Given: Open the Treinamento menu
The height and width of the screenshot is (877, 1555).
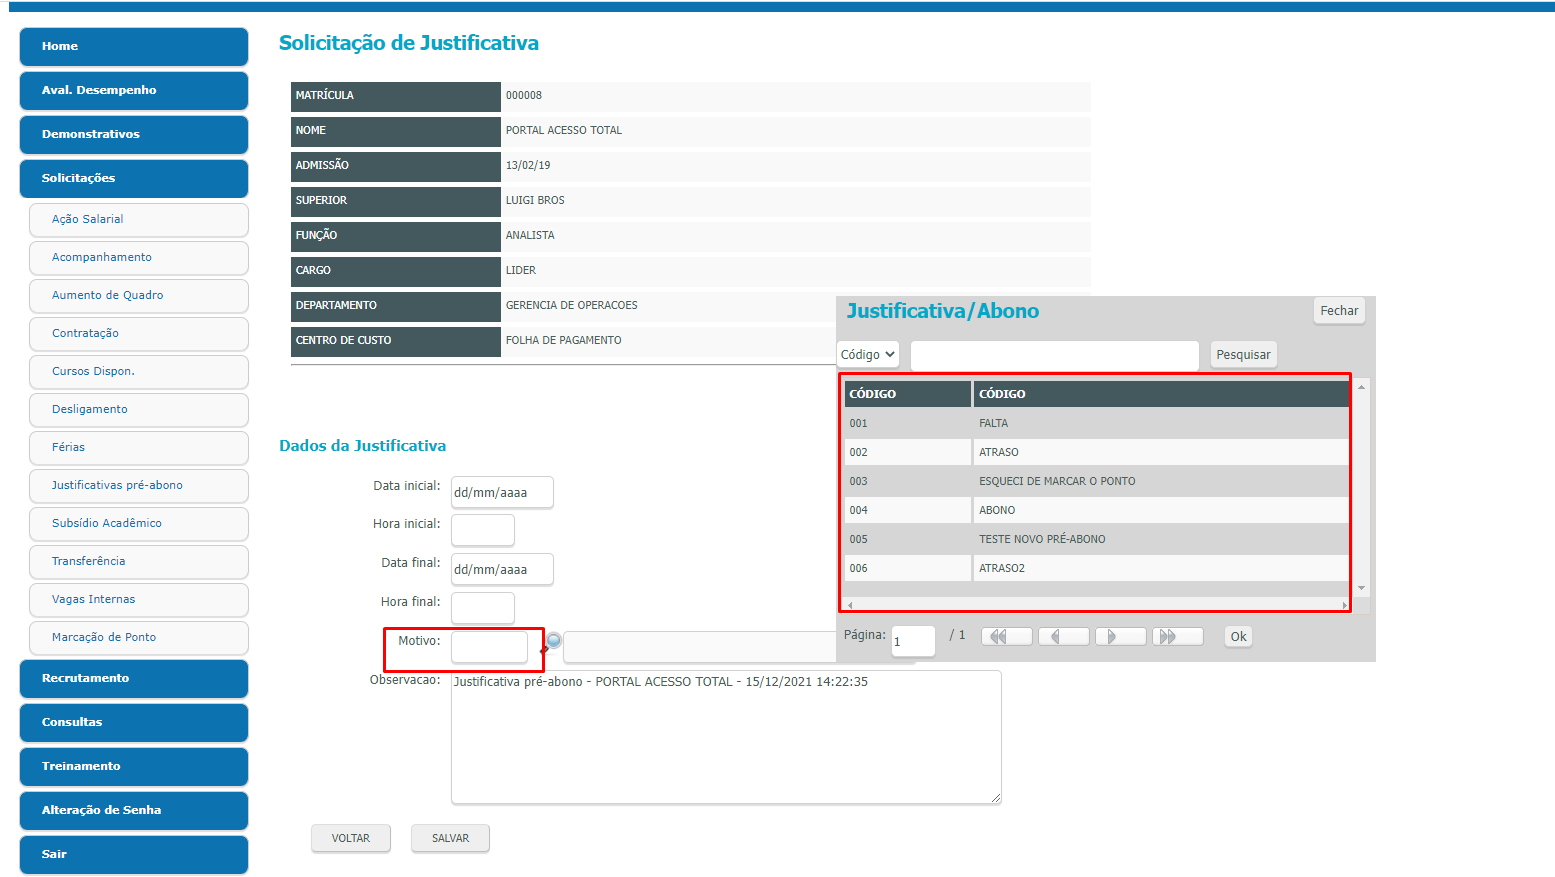Looking at the screenshot, I should [134, 766].
